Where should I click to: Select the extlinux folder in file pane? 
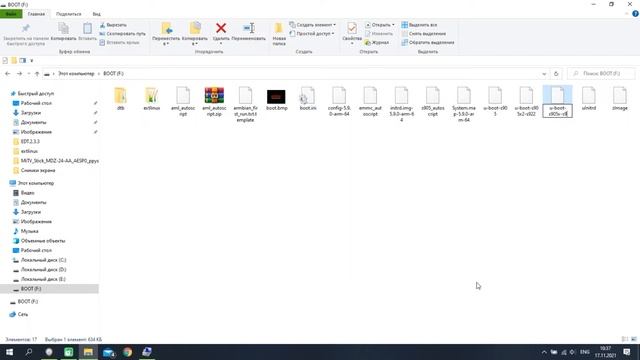151,99
